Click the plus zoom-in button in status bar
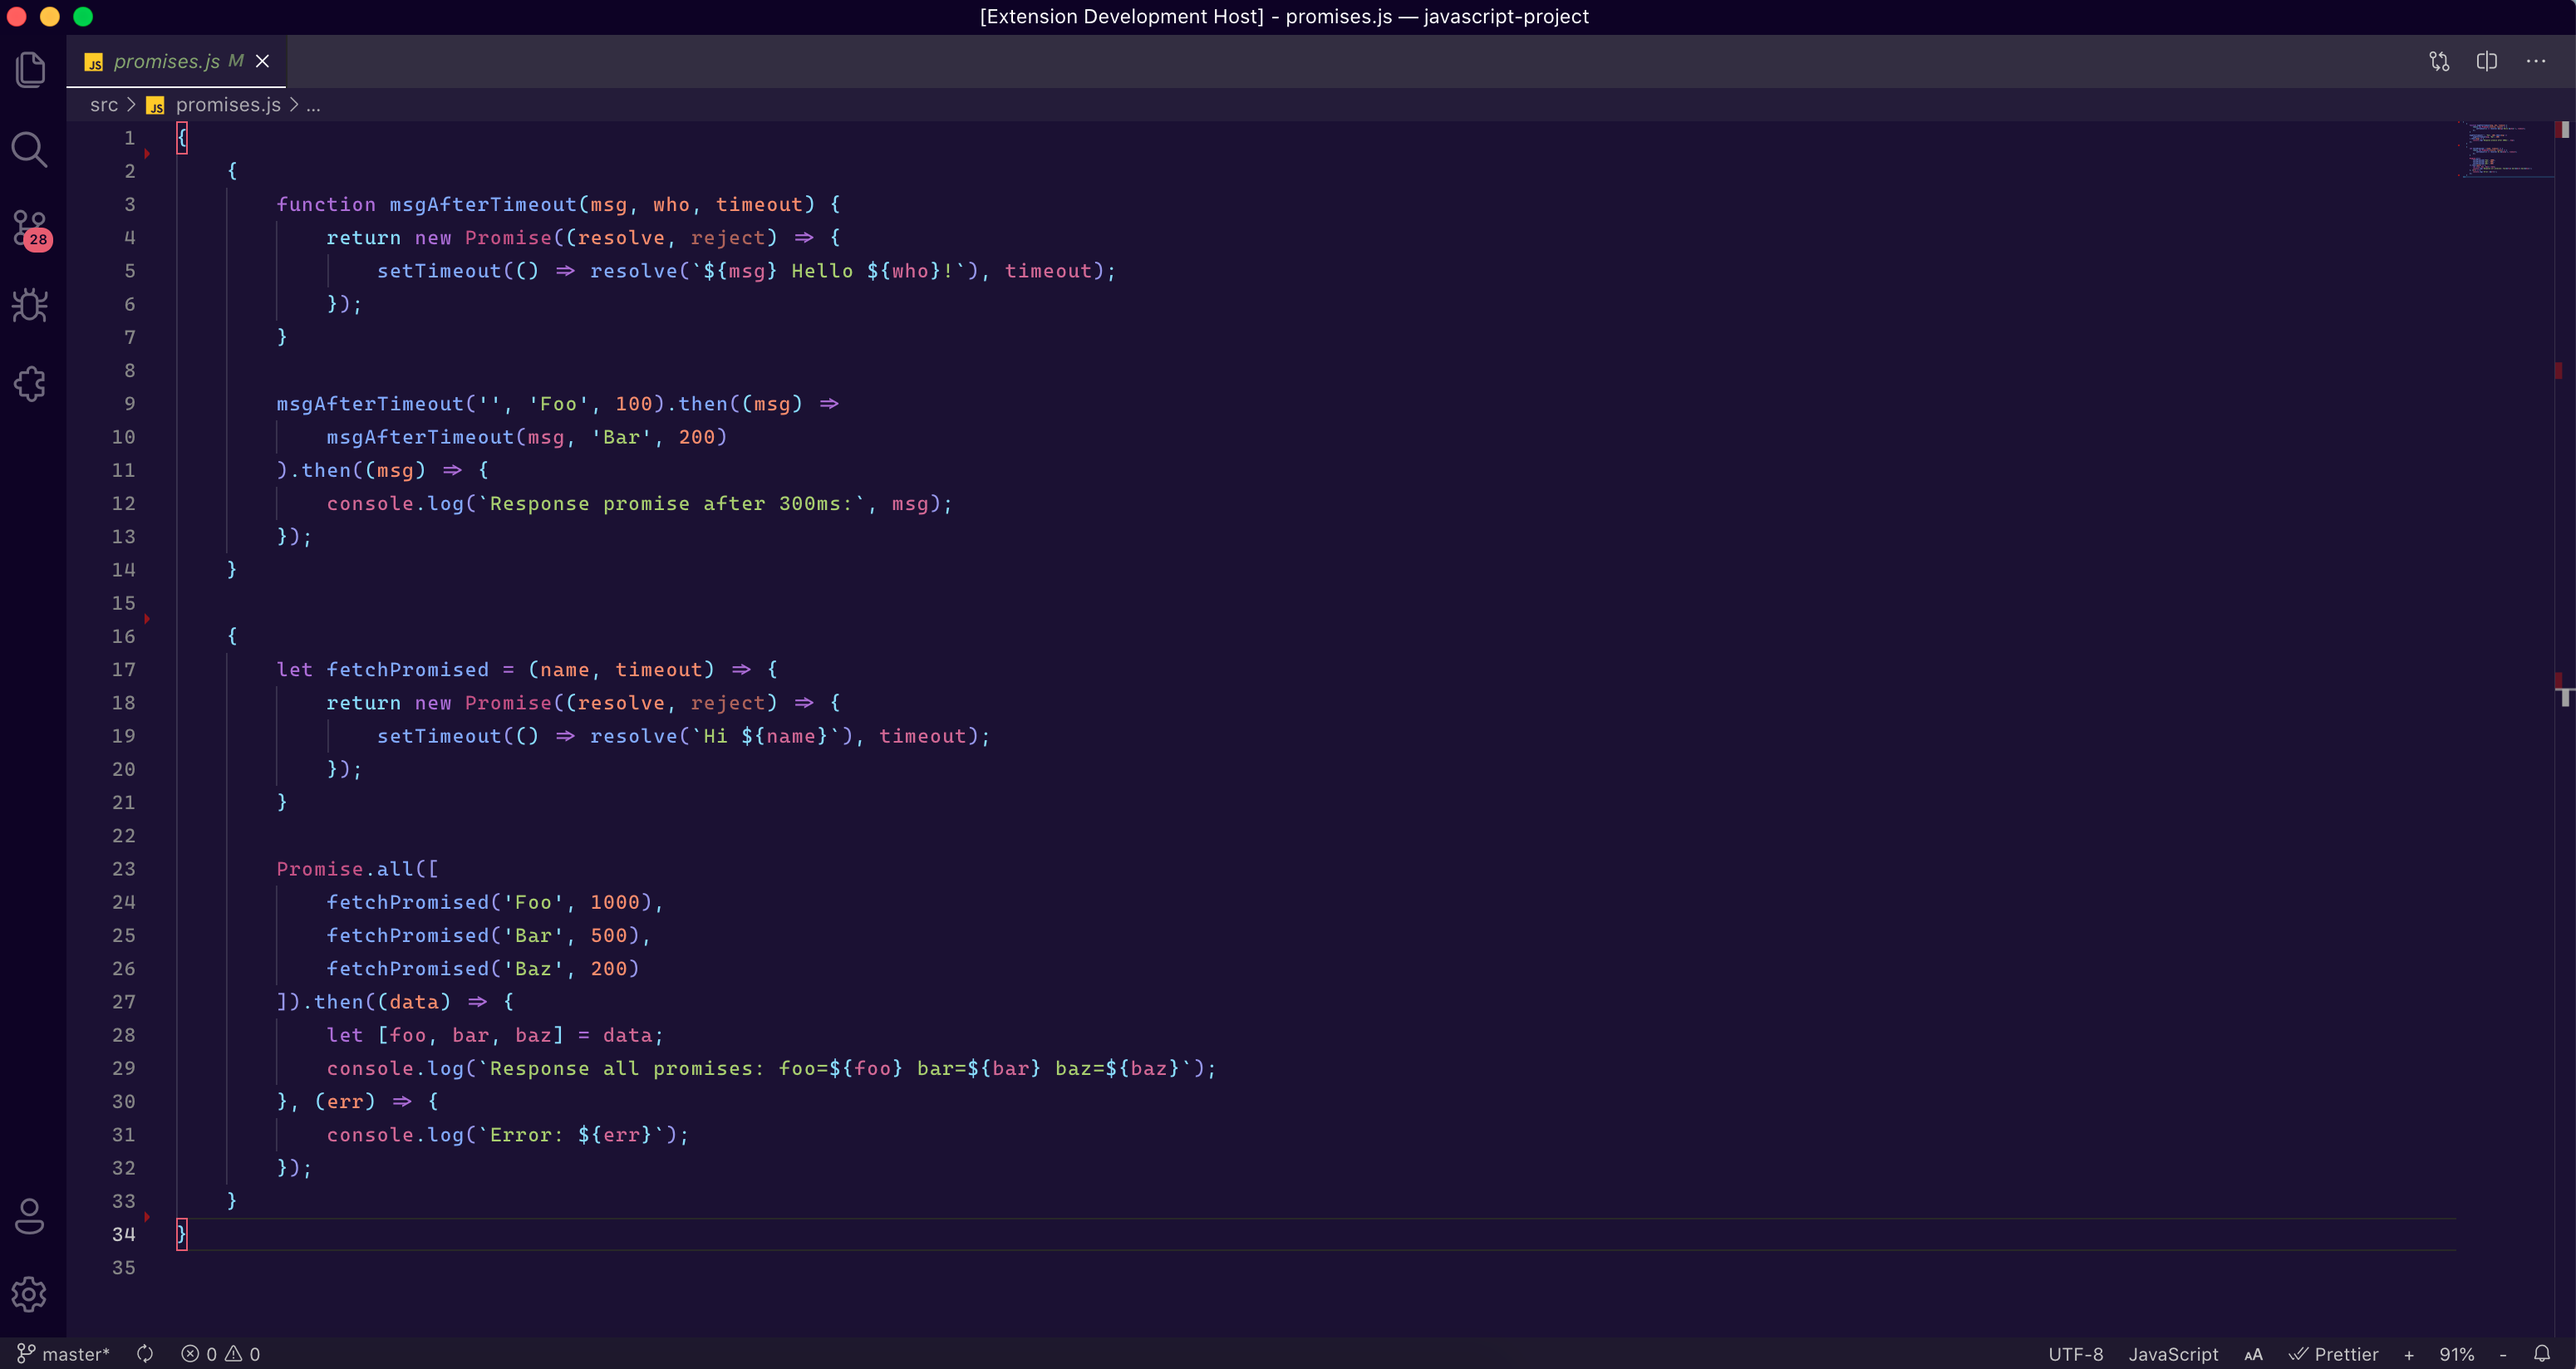 coord(2409,1355)
